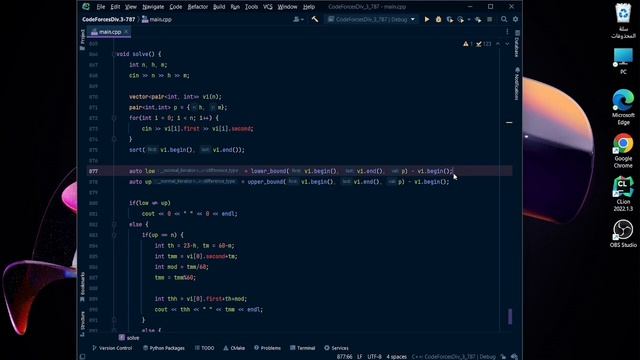
Task: Open the TODO tool window
Action: point(204,348)
